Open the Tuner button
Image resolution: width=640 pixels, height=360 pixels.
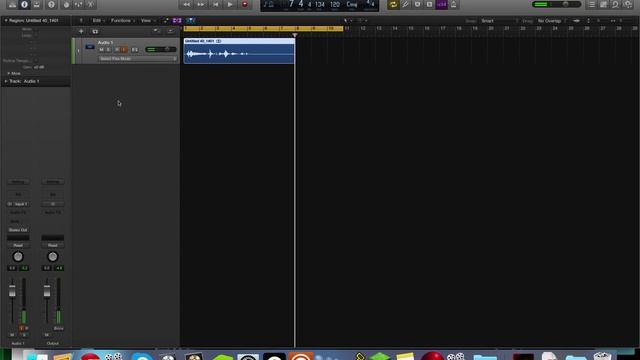[405, 4]
